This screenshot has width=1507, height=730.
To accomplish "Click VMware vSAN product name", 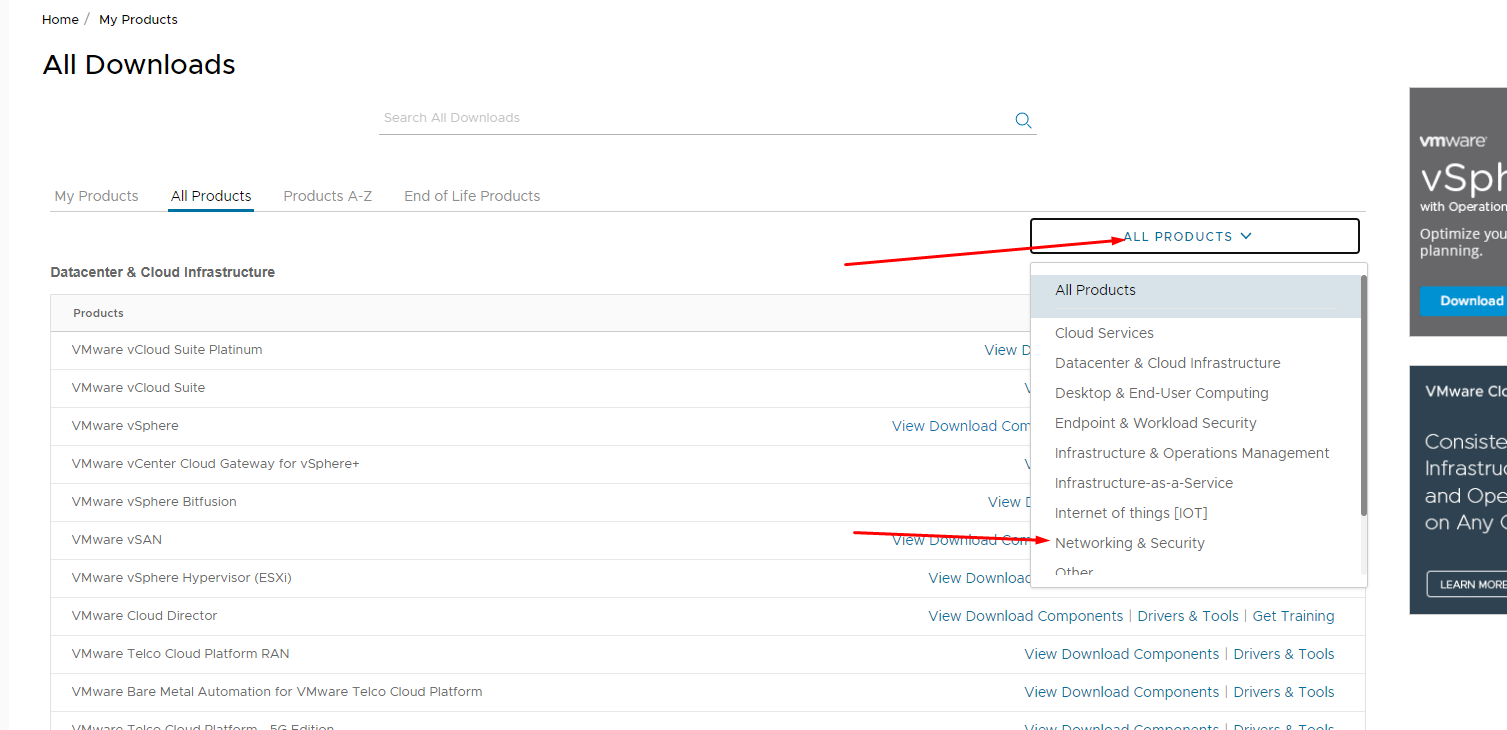I will (x=117, y=540).
